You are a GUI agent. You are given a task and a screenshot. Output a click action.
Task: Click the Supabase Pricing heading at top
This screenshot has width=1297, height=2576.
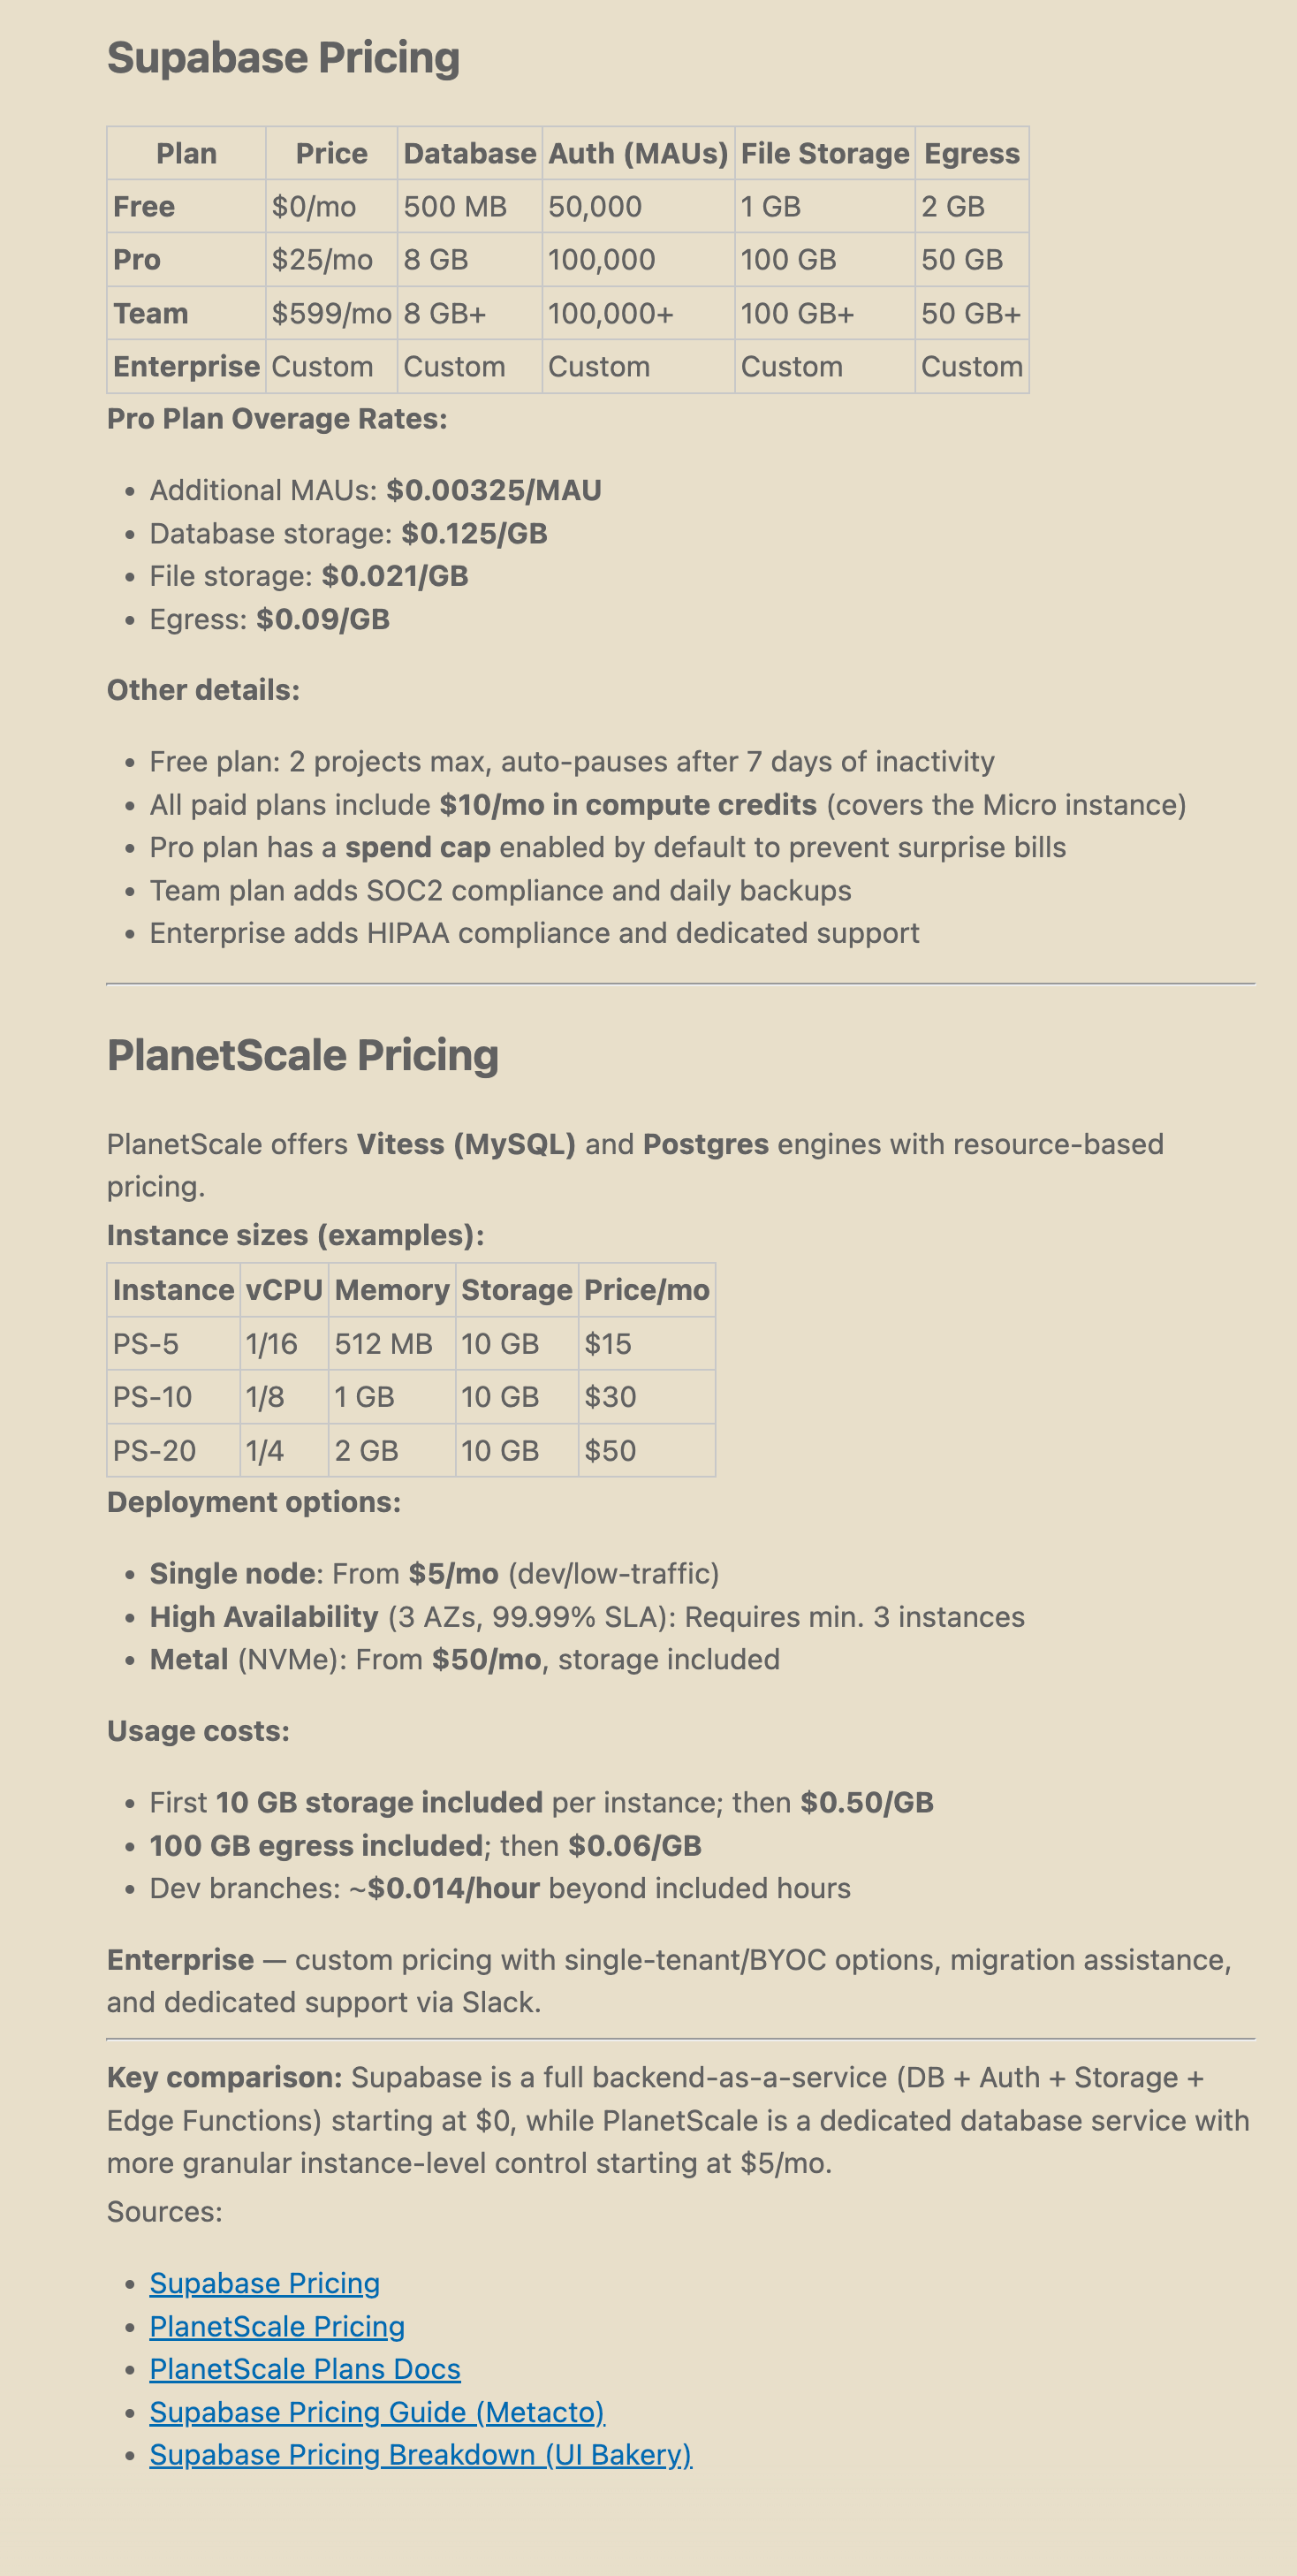pos(283,58)
